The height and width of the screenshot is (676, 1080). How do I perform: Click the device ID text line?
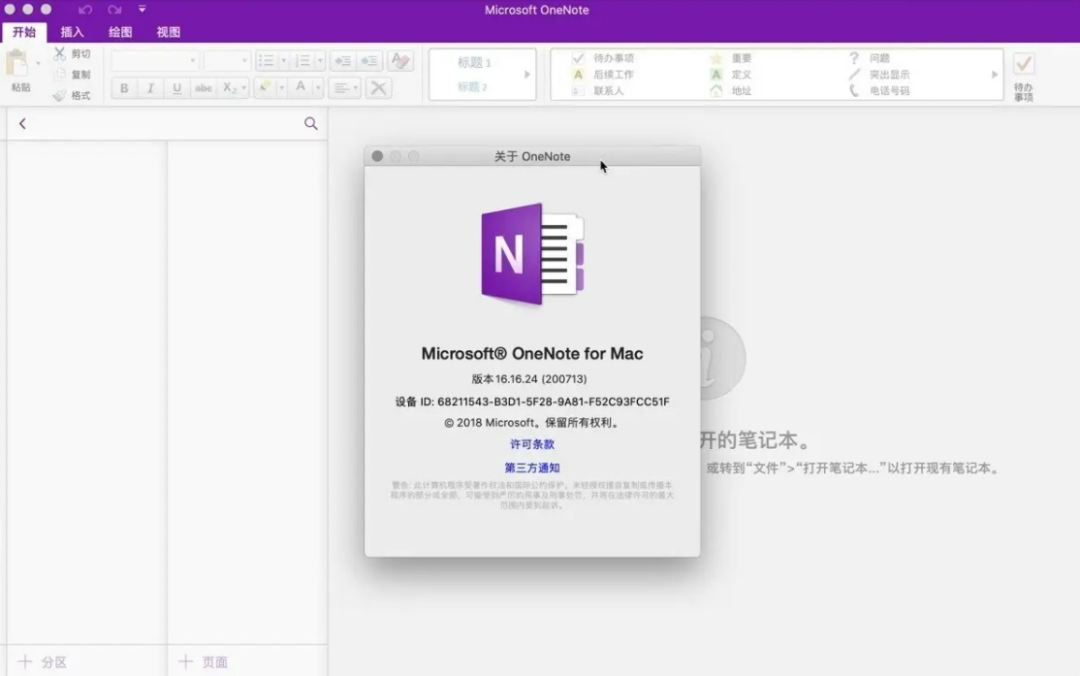point(532,402)
